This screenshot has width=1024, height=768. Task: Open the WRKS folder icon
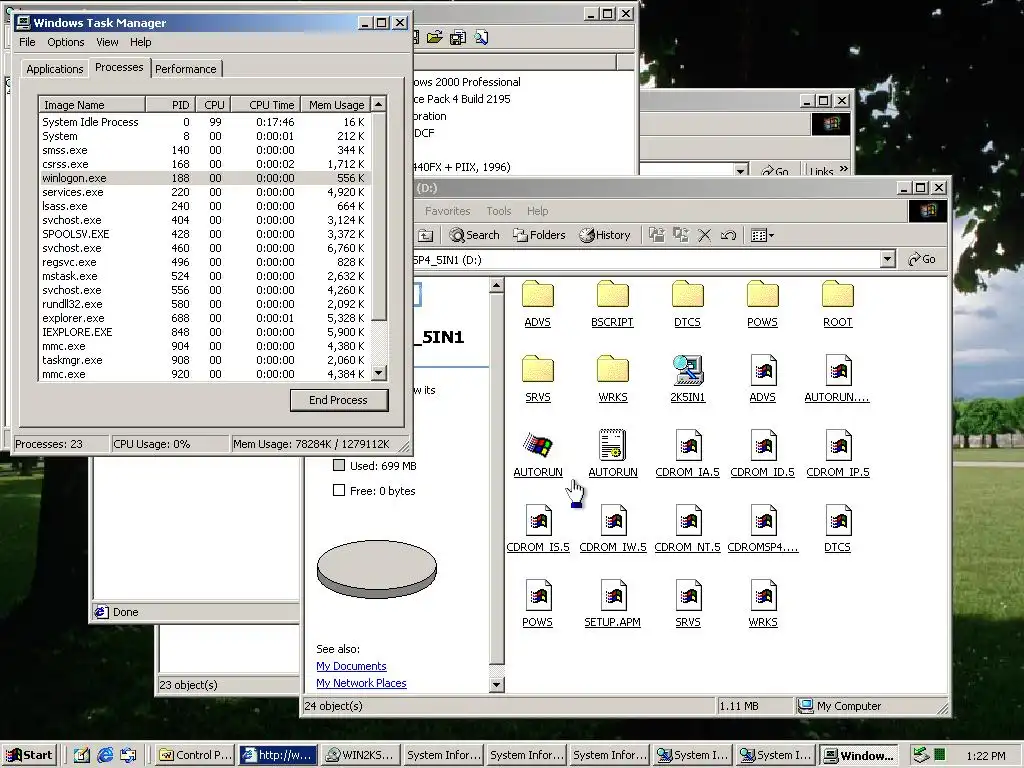tap(613, 370)
